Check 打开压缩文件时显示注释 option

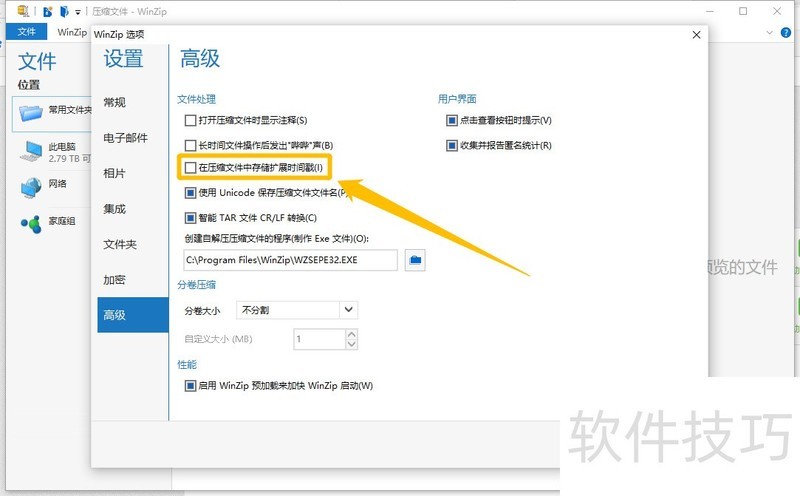tap(191, 120)
